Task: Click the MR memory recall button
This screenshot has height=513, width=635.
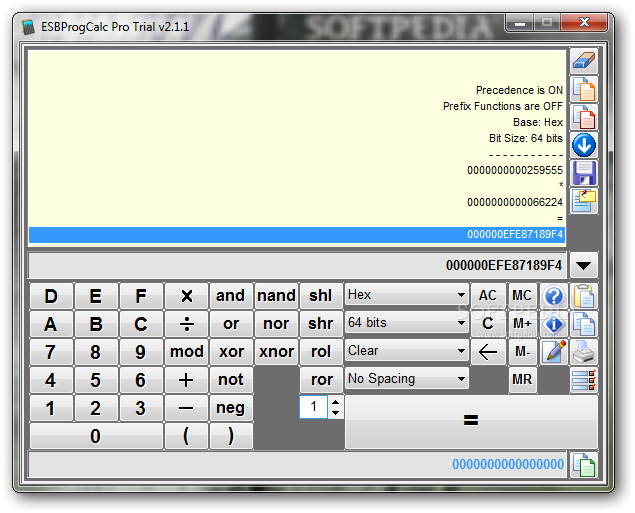Action: tap(522, 380)
